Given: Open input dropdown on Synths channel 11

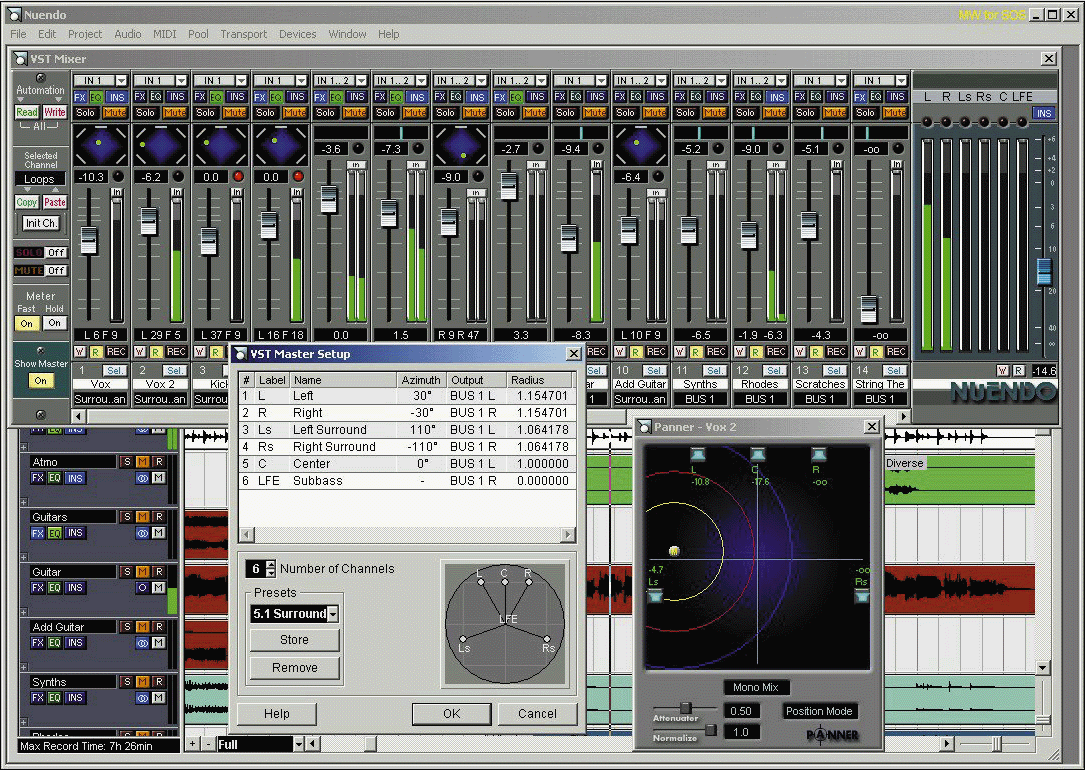Looking at the screenshot, I should coord(721,81).
